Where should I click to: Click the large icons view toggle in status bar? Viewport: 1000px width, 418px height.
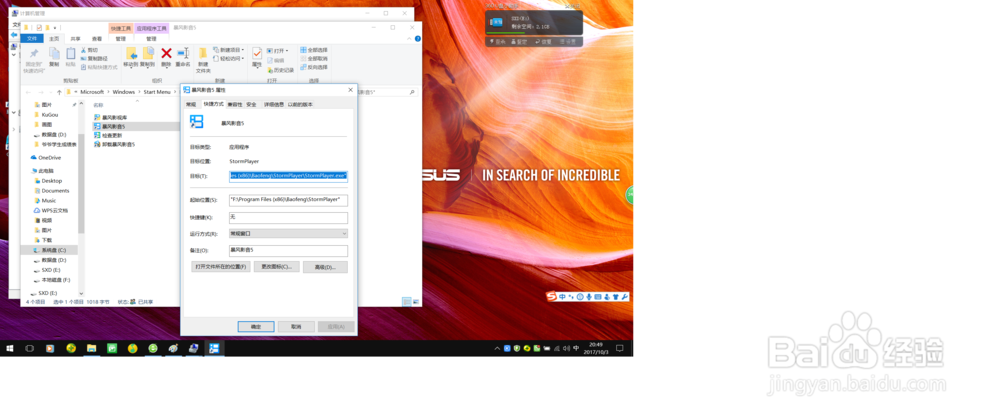415,301
